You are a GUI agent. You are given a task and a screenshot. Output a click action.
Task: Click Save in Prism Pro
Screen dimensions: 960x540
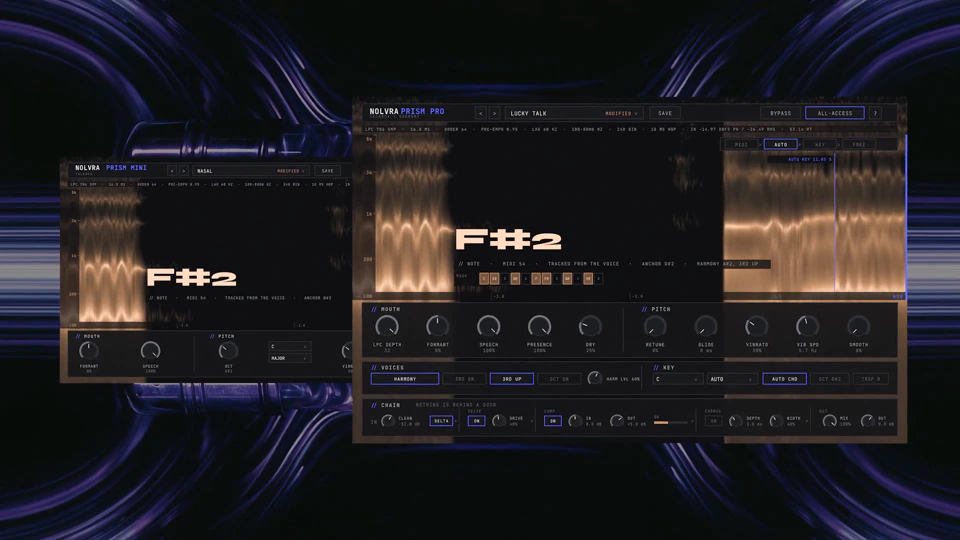coord(665,113)
